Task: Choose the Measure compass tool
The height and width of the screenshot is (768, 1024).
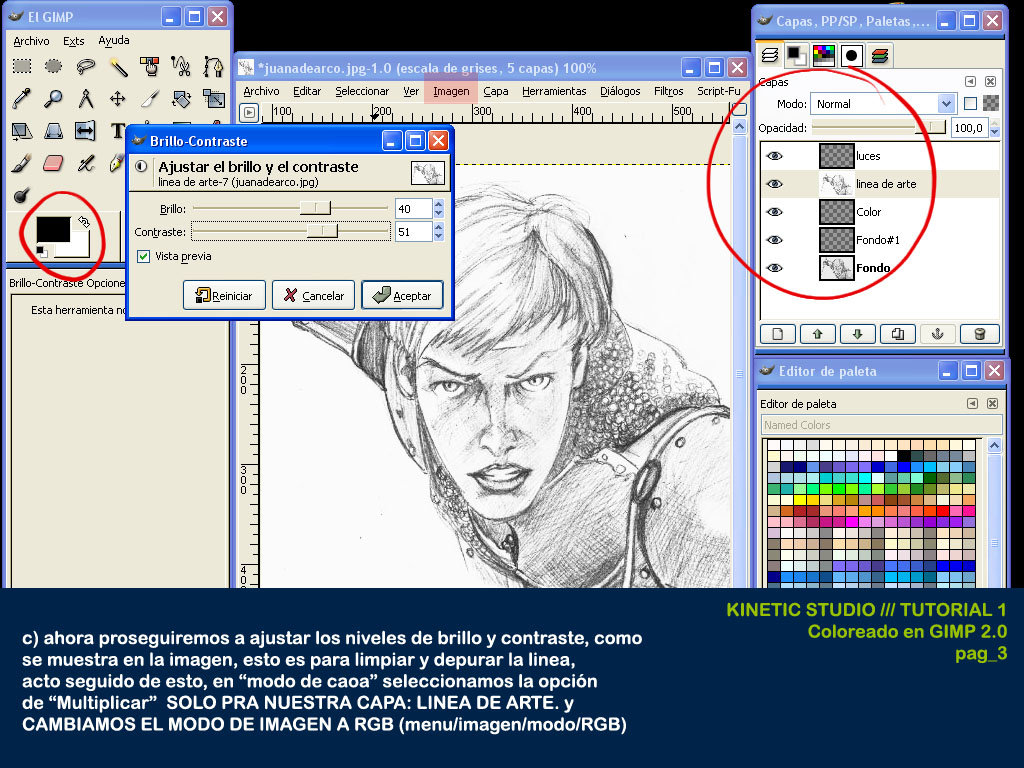Action: click(x=86, y=99)
